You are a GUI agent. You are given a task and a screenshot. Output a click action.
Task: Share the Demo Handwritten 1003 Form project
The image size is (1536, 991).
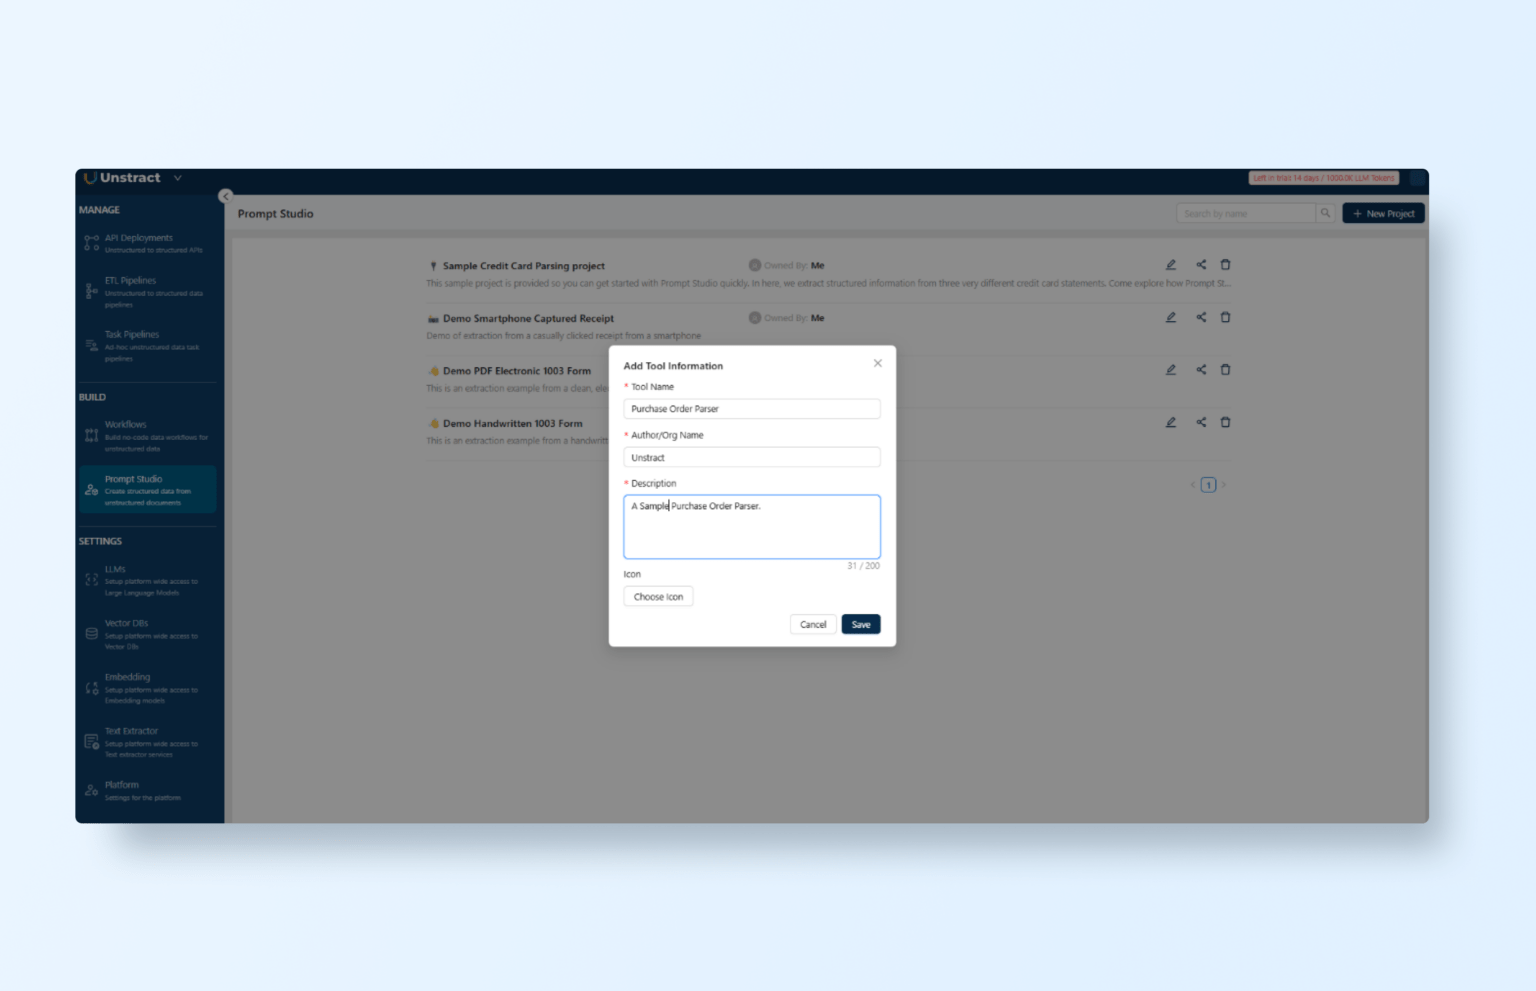[x=1201, y=422]
